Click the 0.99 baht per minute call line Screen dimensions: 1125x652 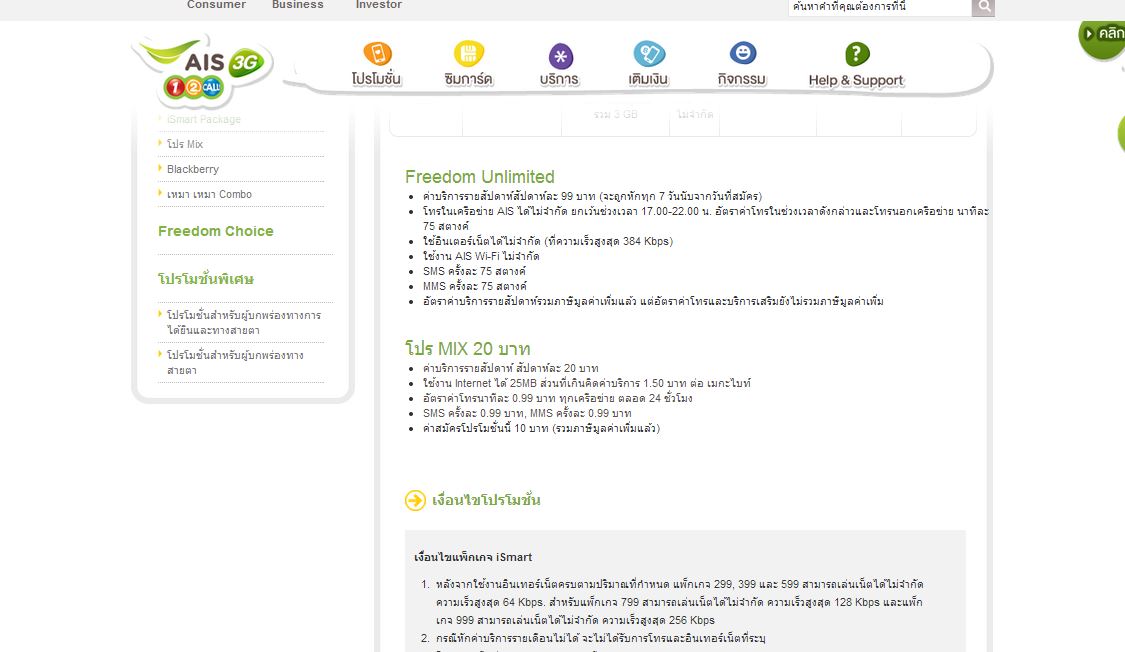[x=557, y=398]
